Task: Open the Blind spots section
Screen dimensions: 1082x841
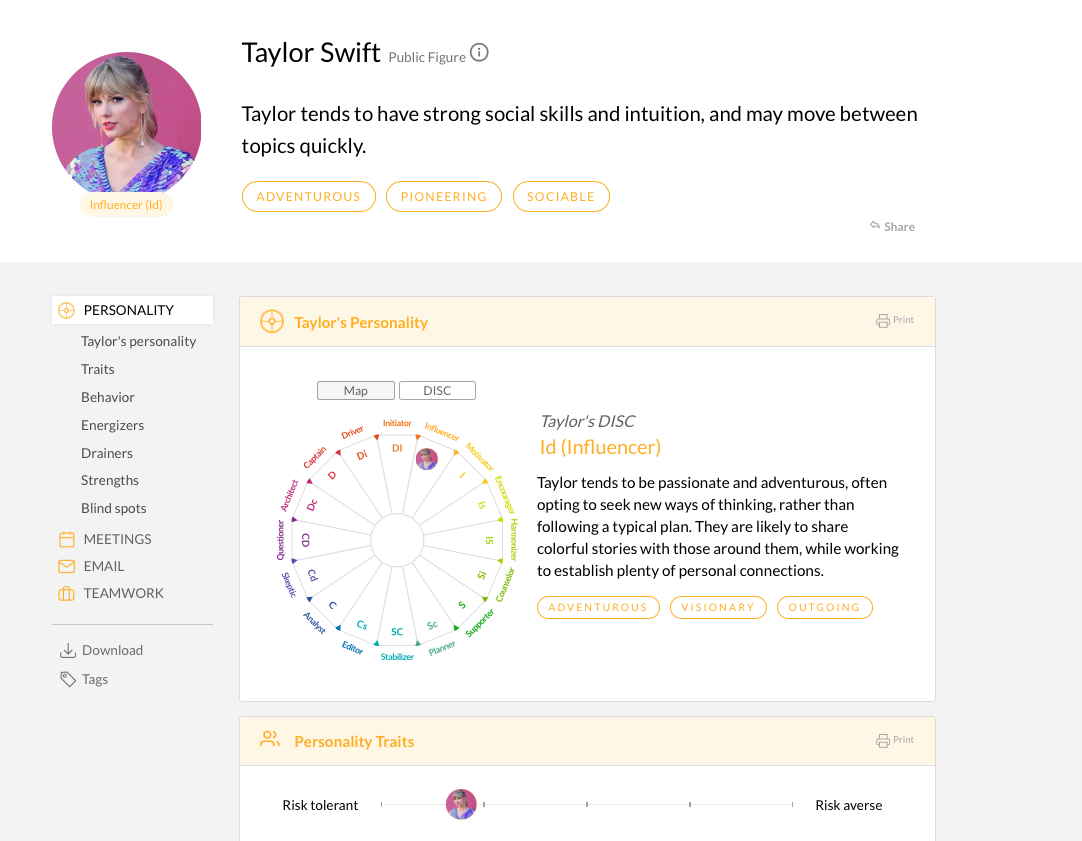Action: [x=114, y=508]
